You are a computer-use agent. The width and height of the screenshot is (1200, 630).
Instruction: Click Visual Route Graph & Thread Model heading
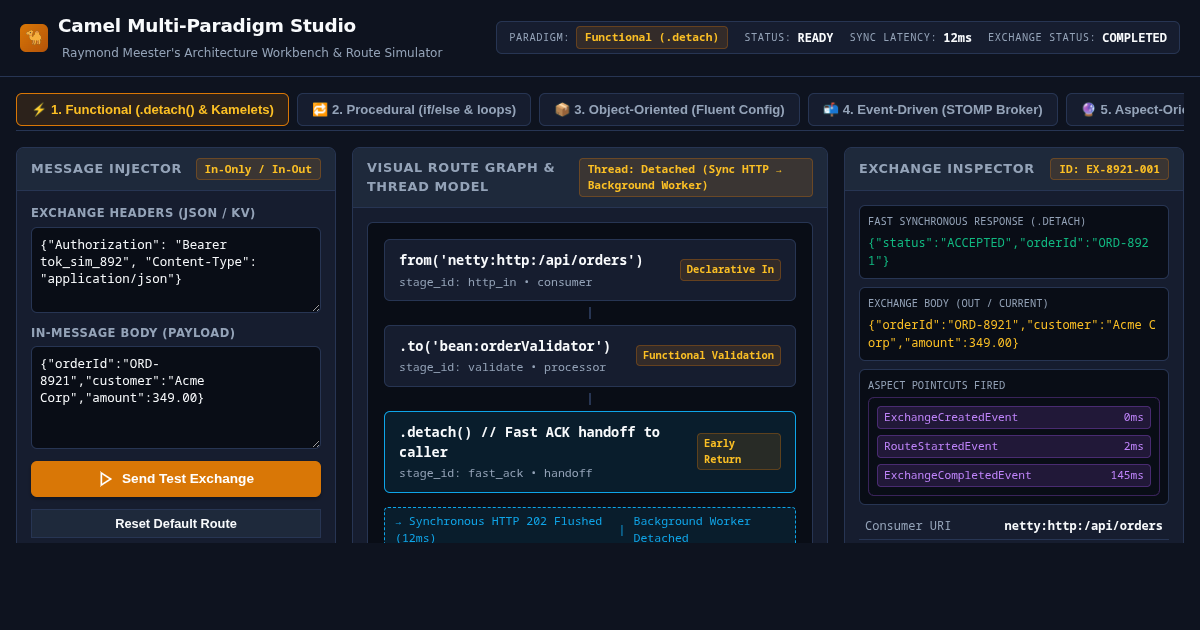pos(461,177)
